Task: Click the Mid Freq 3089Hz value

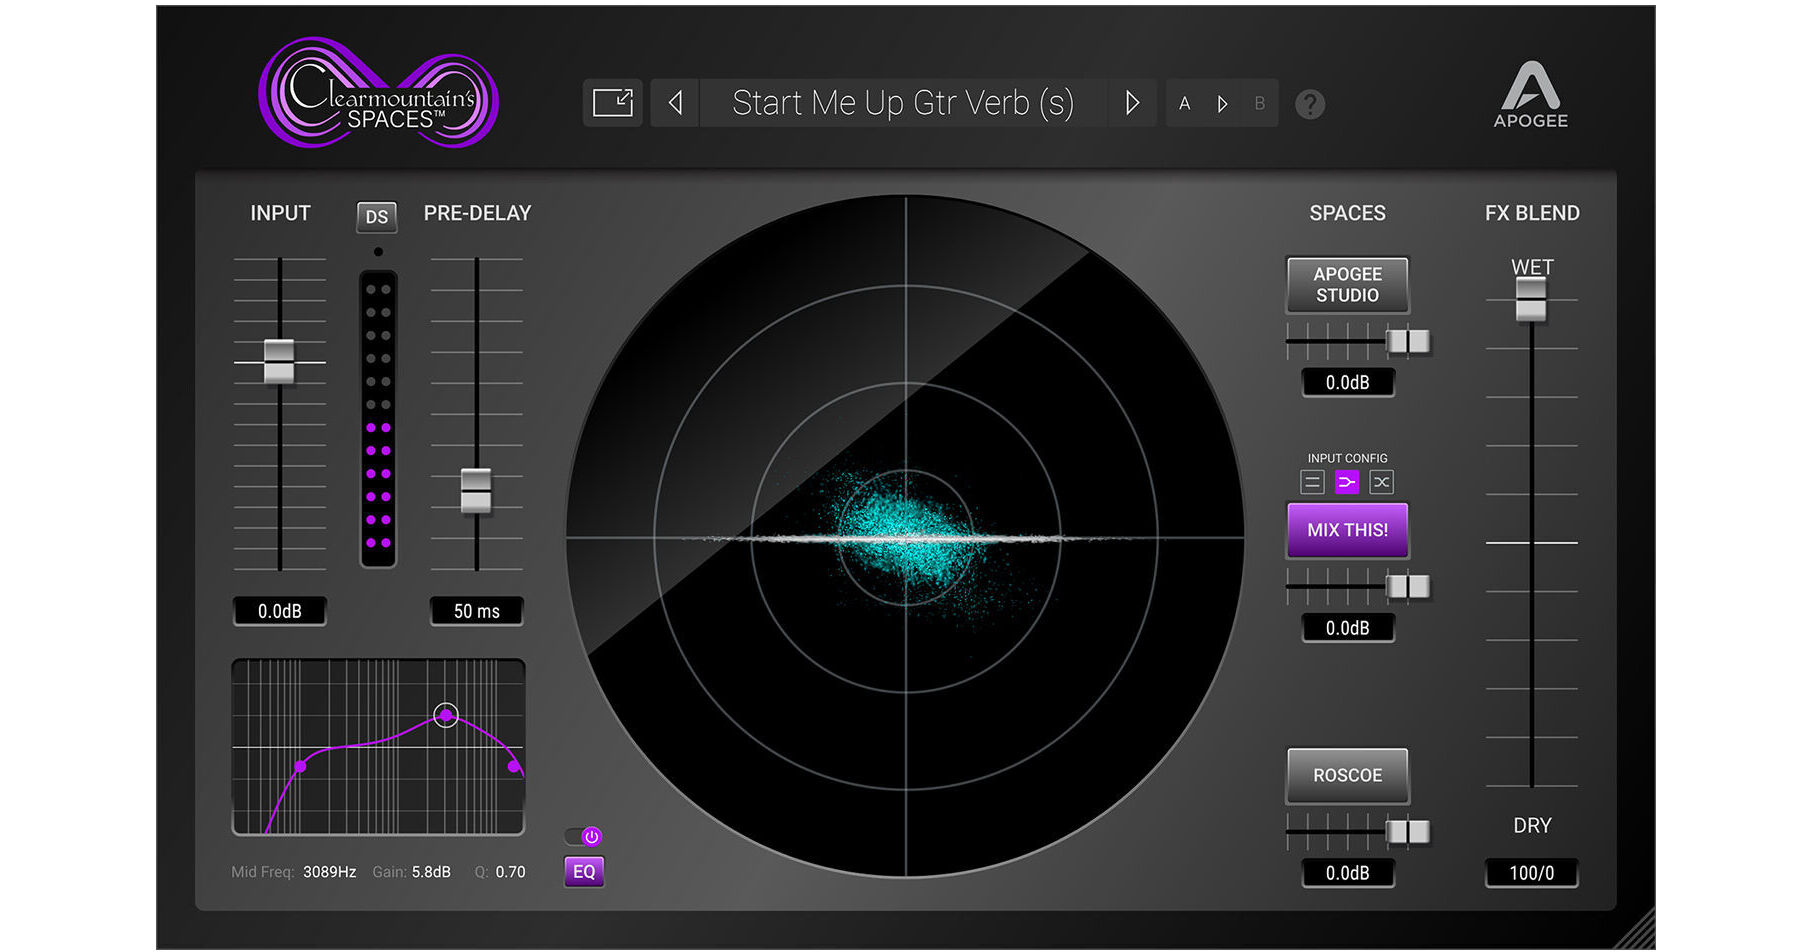Action: [x=329, y=872]
